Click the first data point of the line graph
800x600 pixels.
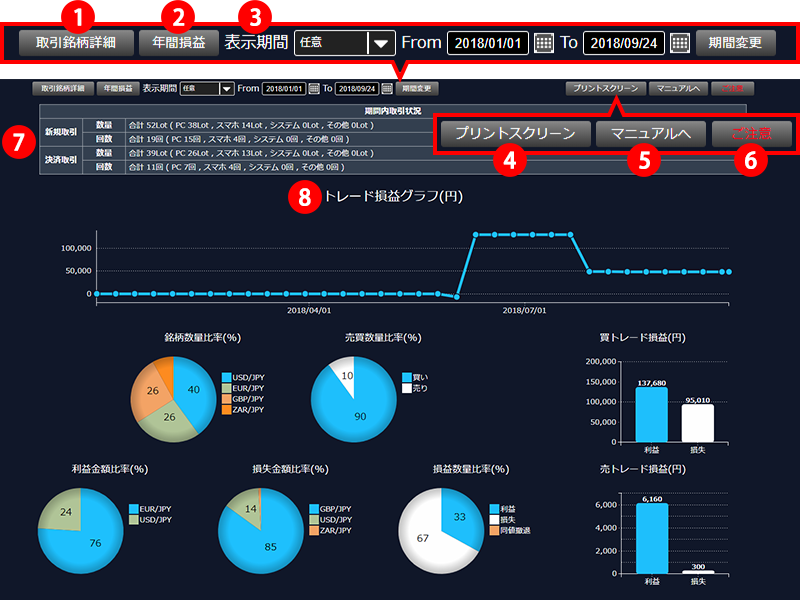click(97, 294)
